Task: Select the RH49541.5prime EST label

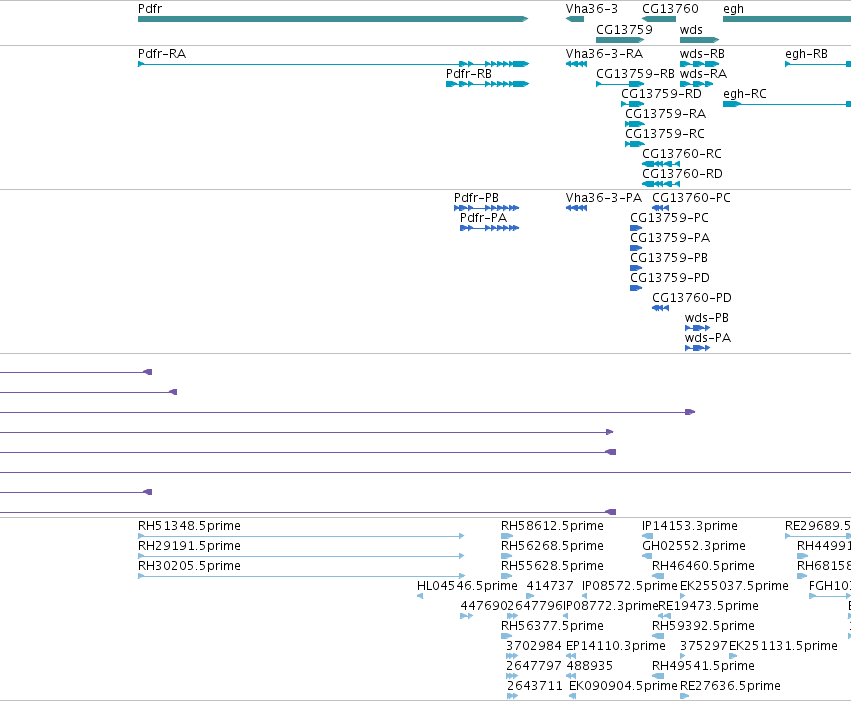Action: point(703,667)
